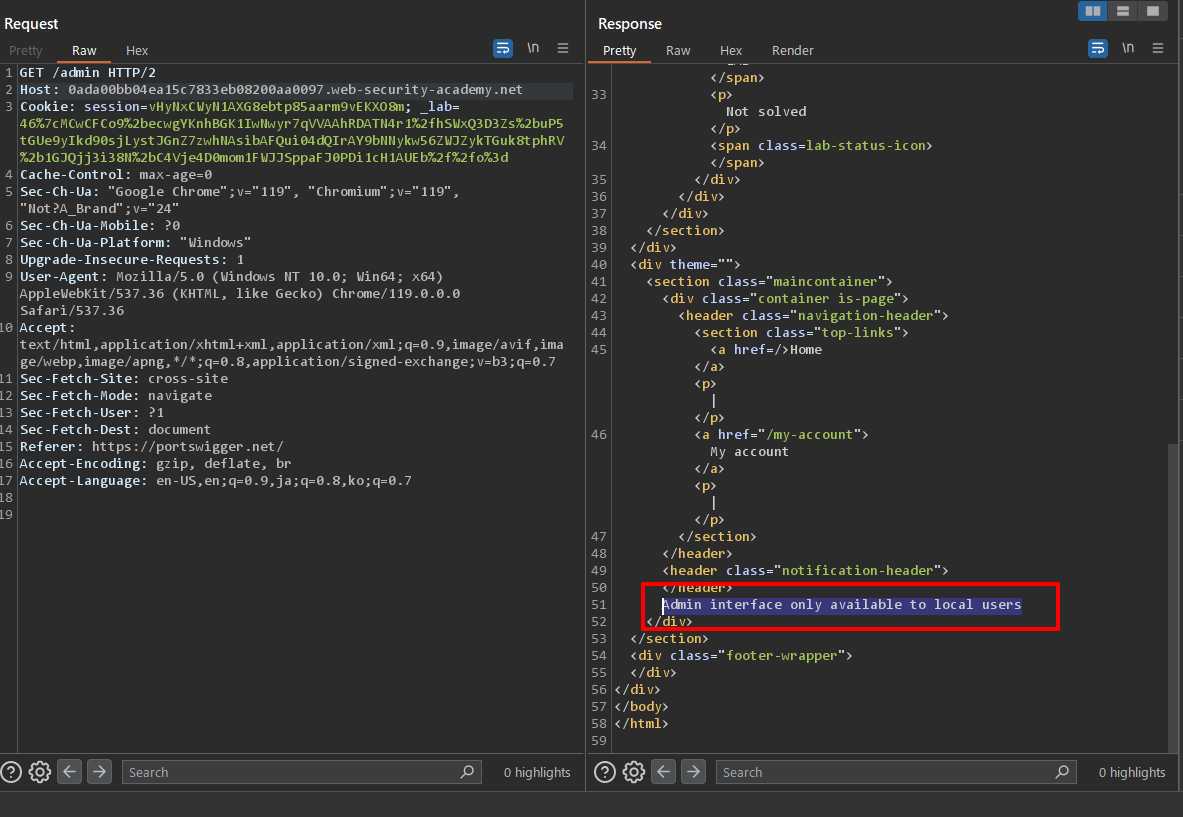Switch to side-by-side layout view
The width and height of the screenshot is (1183, 817).
(1092, 11)
